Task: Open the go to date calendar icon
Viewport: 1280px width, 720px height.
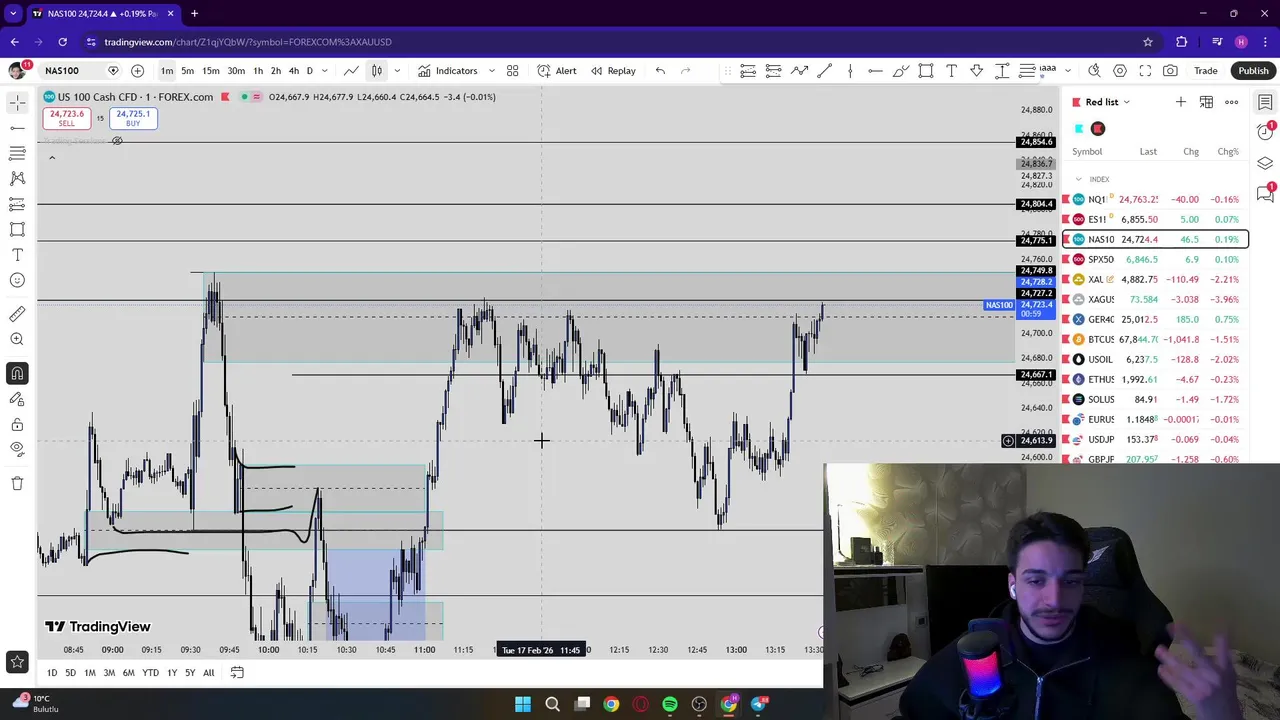Action: pyautogui.click(x=237, y=673)
